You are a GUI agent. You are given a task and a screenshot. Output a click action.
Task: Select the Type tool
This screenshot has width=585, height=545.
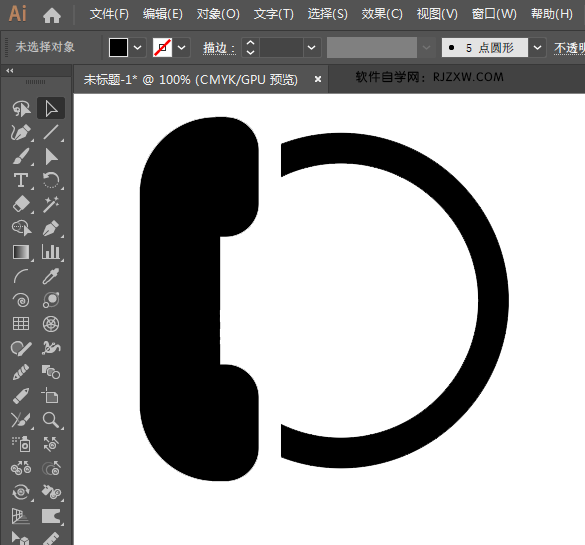coord(21,181)
